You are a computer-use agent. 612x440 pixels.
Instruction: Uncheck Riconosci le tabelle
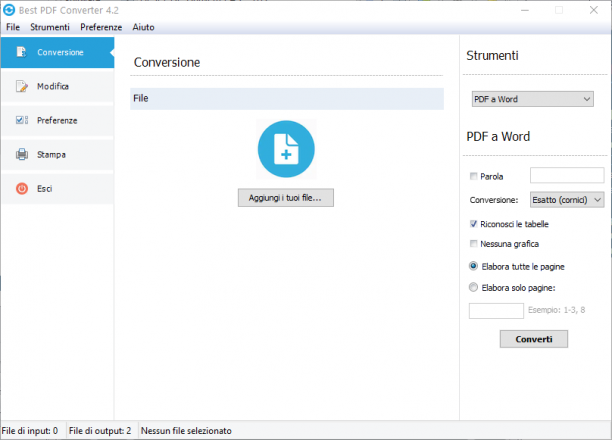(x=473, y=224)
